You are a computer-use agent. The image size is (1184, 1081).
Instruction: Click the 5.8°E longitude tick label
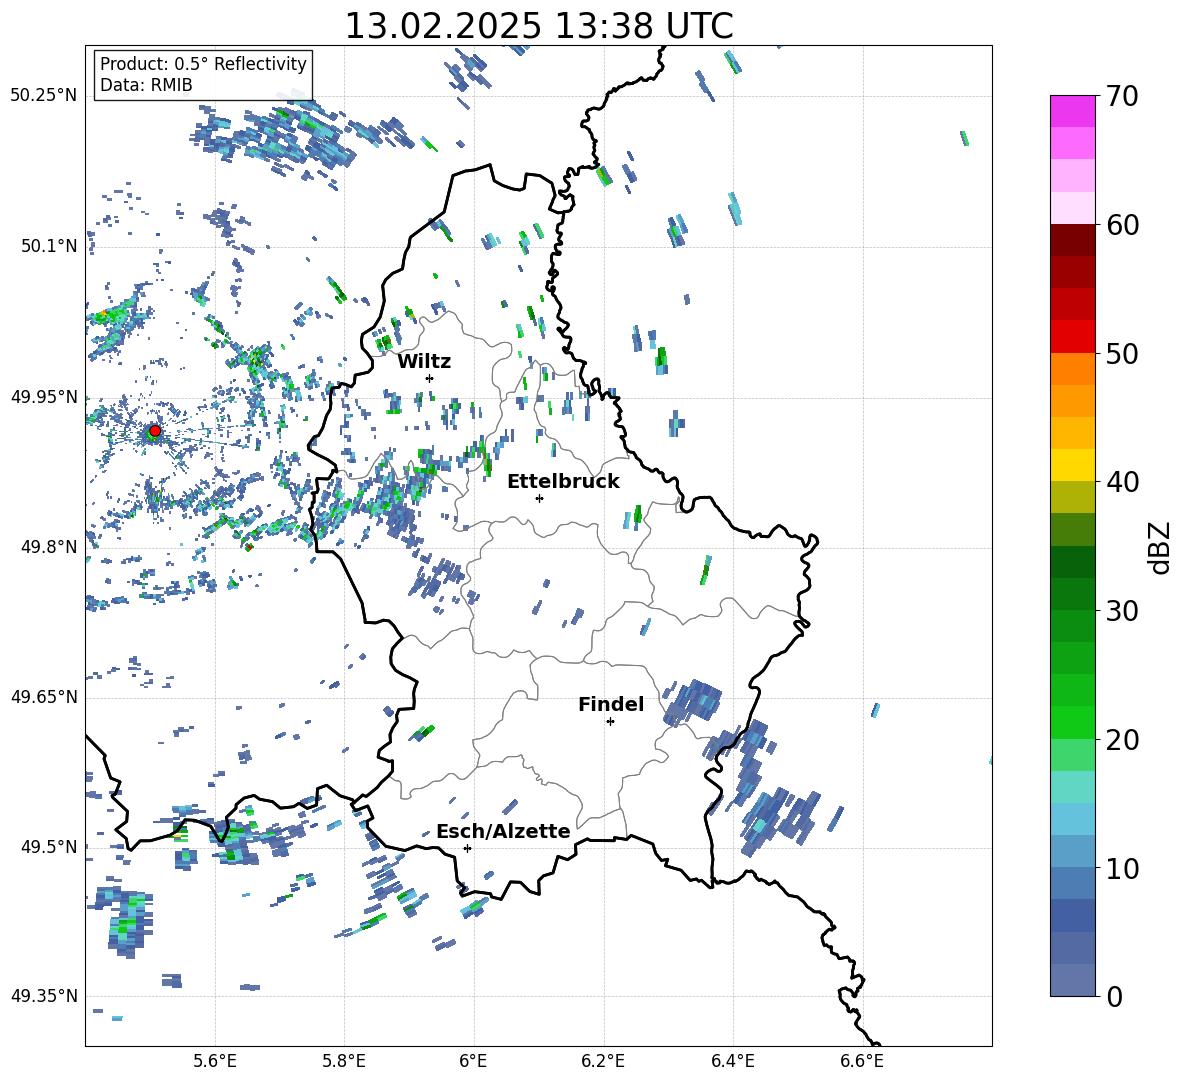click(x=344, y=1061)
